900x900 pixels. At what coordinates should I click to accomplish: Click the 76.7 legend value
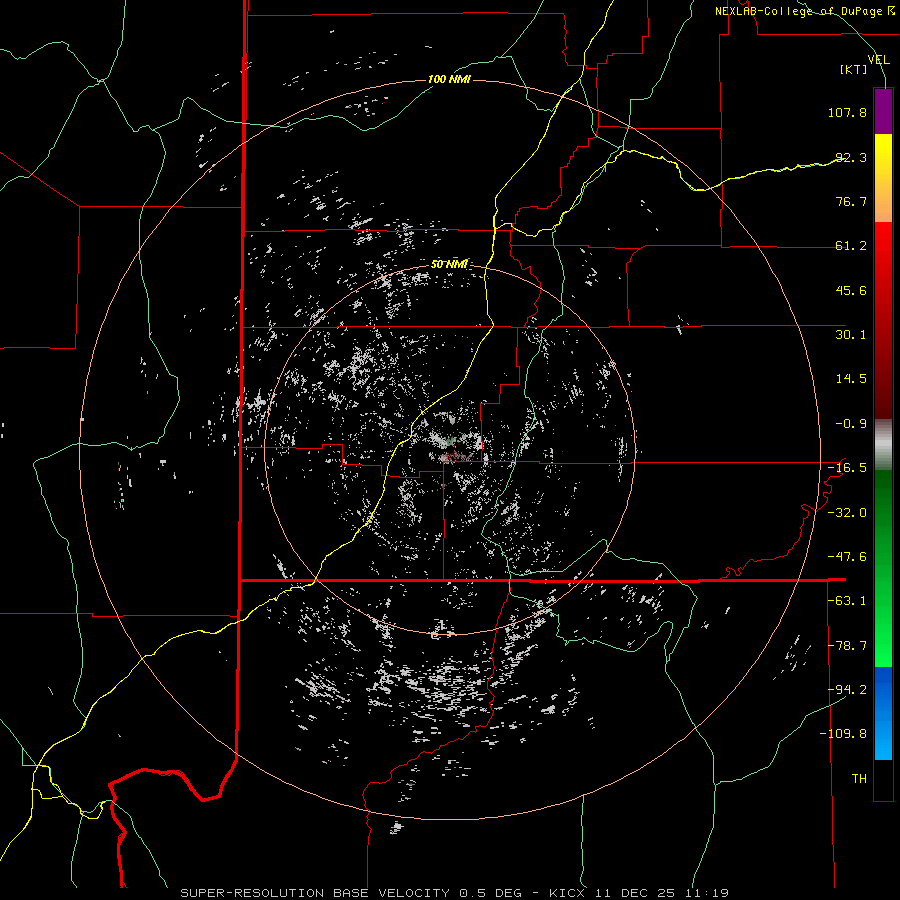click(851, 201)
